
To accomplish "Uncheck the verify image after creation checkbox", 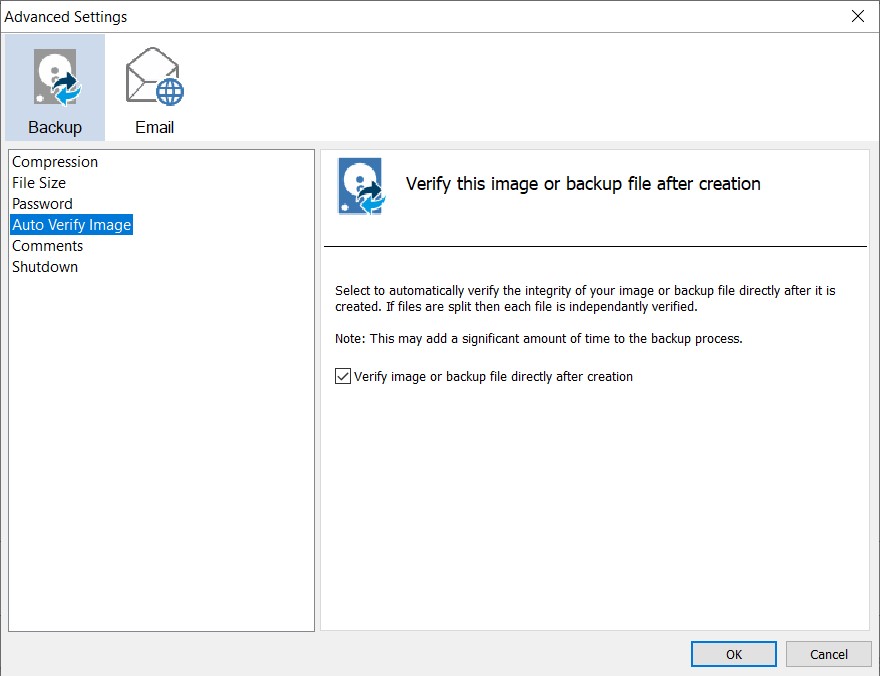I will click(343, 376).
